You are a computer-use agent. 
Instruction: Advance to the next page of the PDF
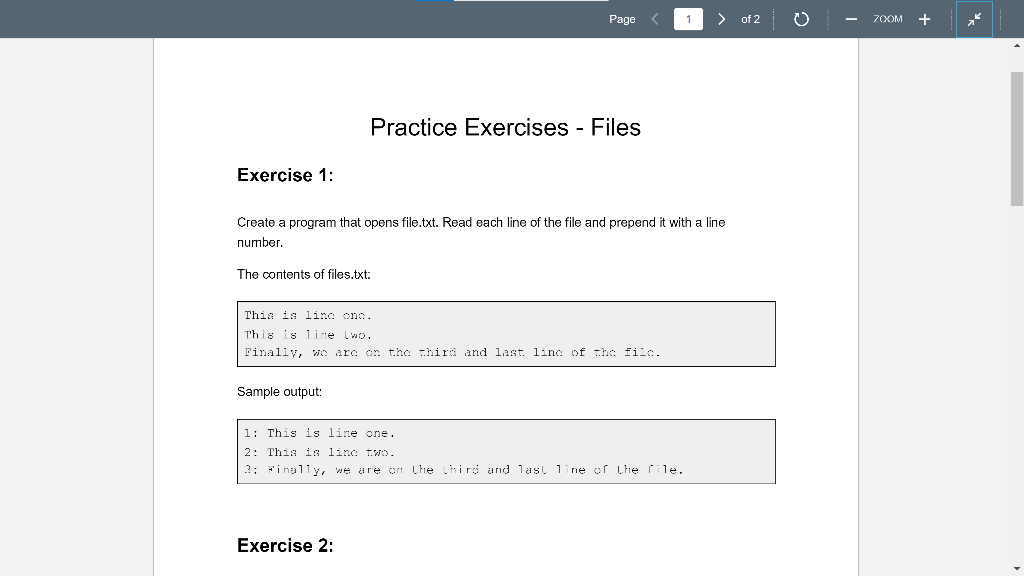pyautogui.click(x=722, y=18)
